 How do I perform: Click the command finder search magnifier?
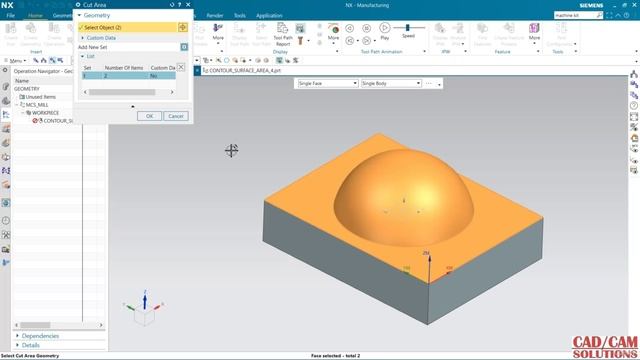599,15
